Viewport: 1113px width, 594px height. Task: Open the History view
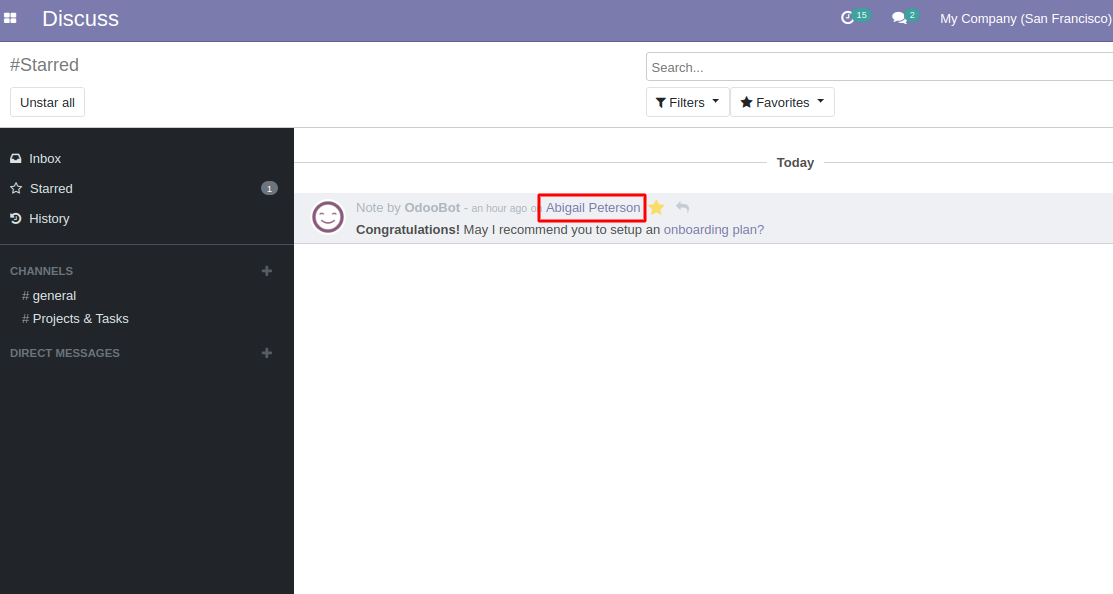click(49, 218)
